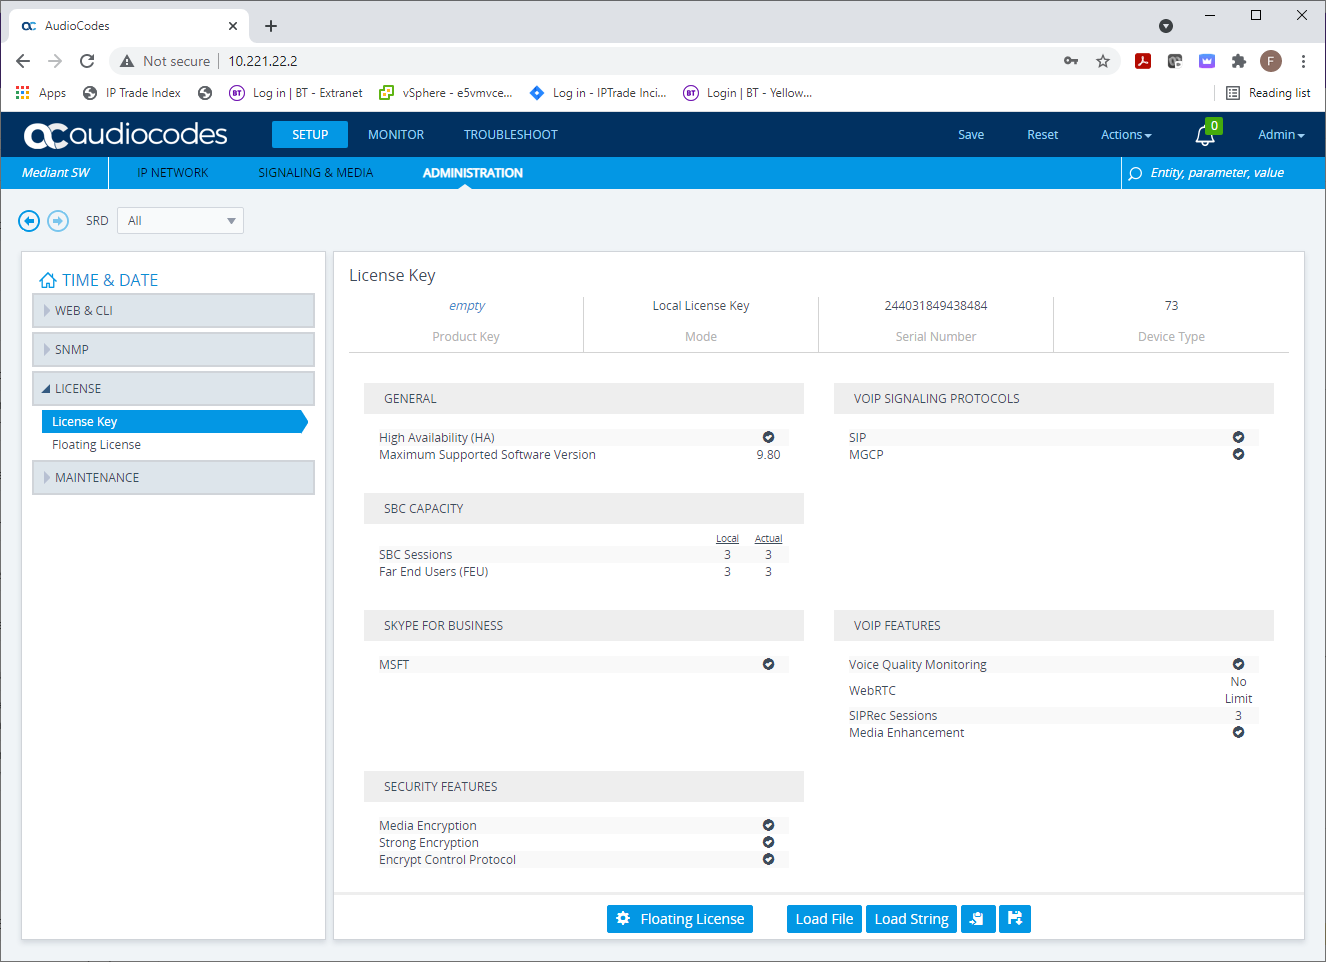The width and height of the screenshot is (1326, 962).
Task: Bookmark this page with the star icon
Action: point(1103,61)
